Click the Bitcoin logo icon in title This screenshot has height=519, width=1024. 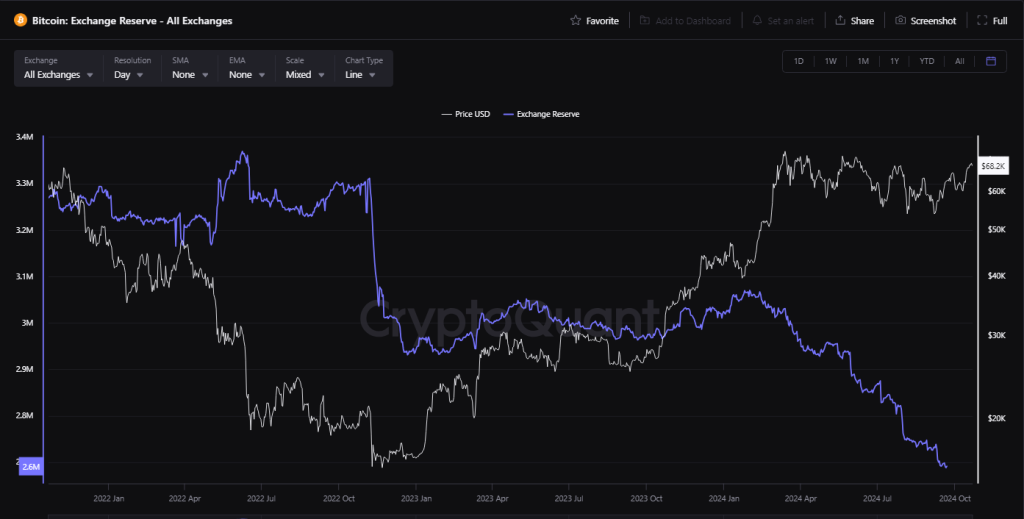click(x=20, y=20)
